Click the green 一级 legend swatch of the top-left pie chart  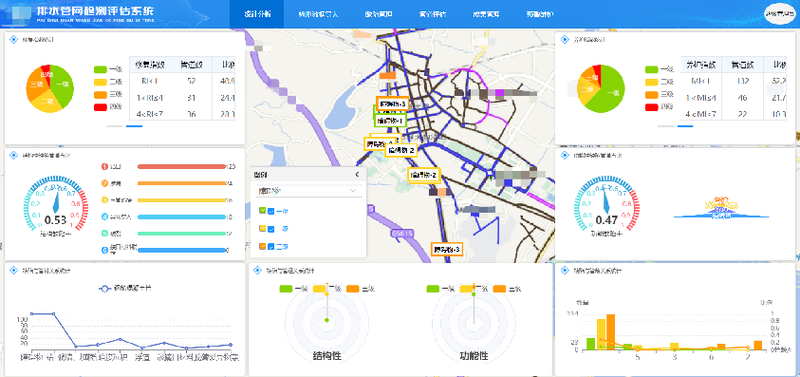click(101, 69)
